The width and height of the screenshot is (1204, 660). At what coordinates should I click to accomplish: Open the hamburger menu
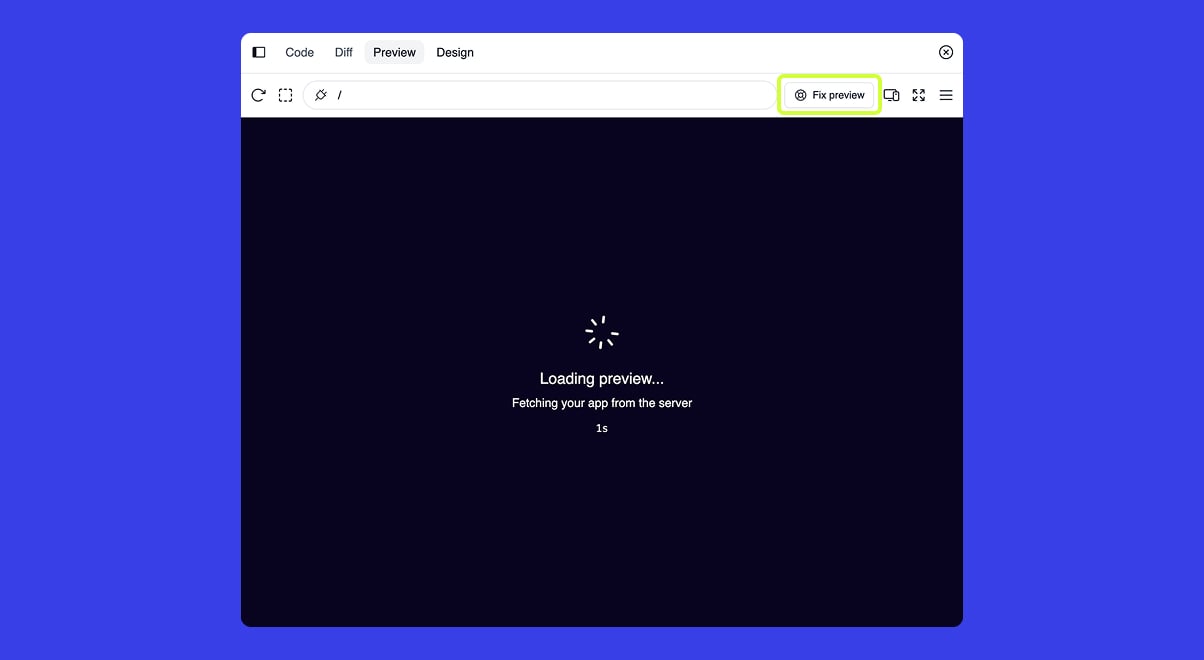pos(946,95)
